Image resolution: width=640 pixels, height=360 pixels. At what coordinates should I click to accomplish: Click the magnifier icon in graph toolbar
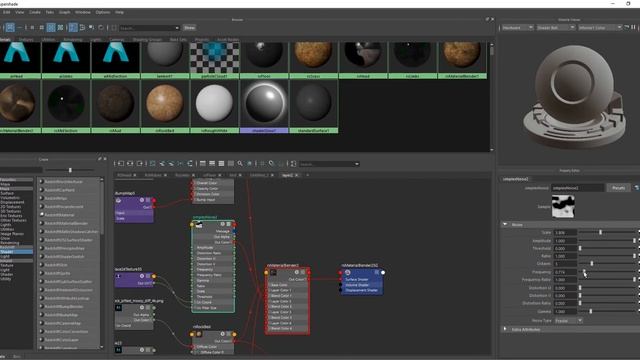pos(240,164)
